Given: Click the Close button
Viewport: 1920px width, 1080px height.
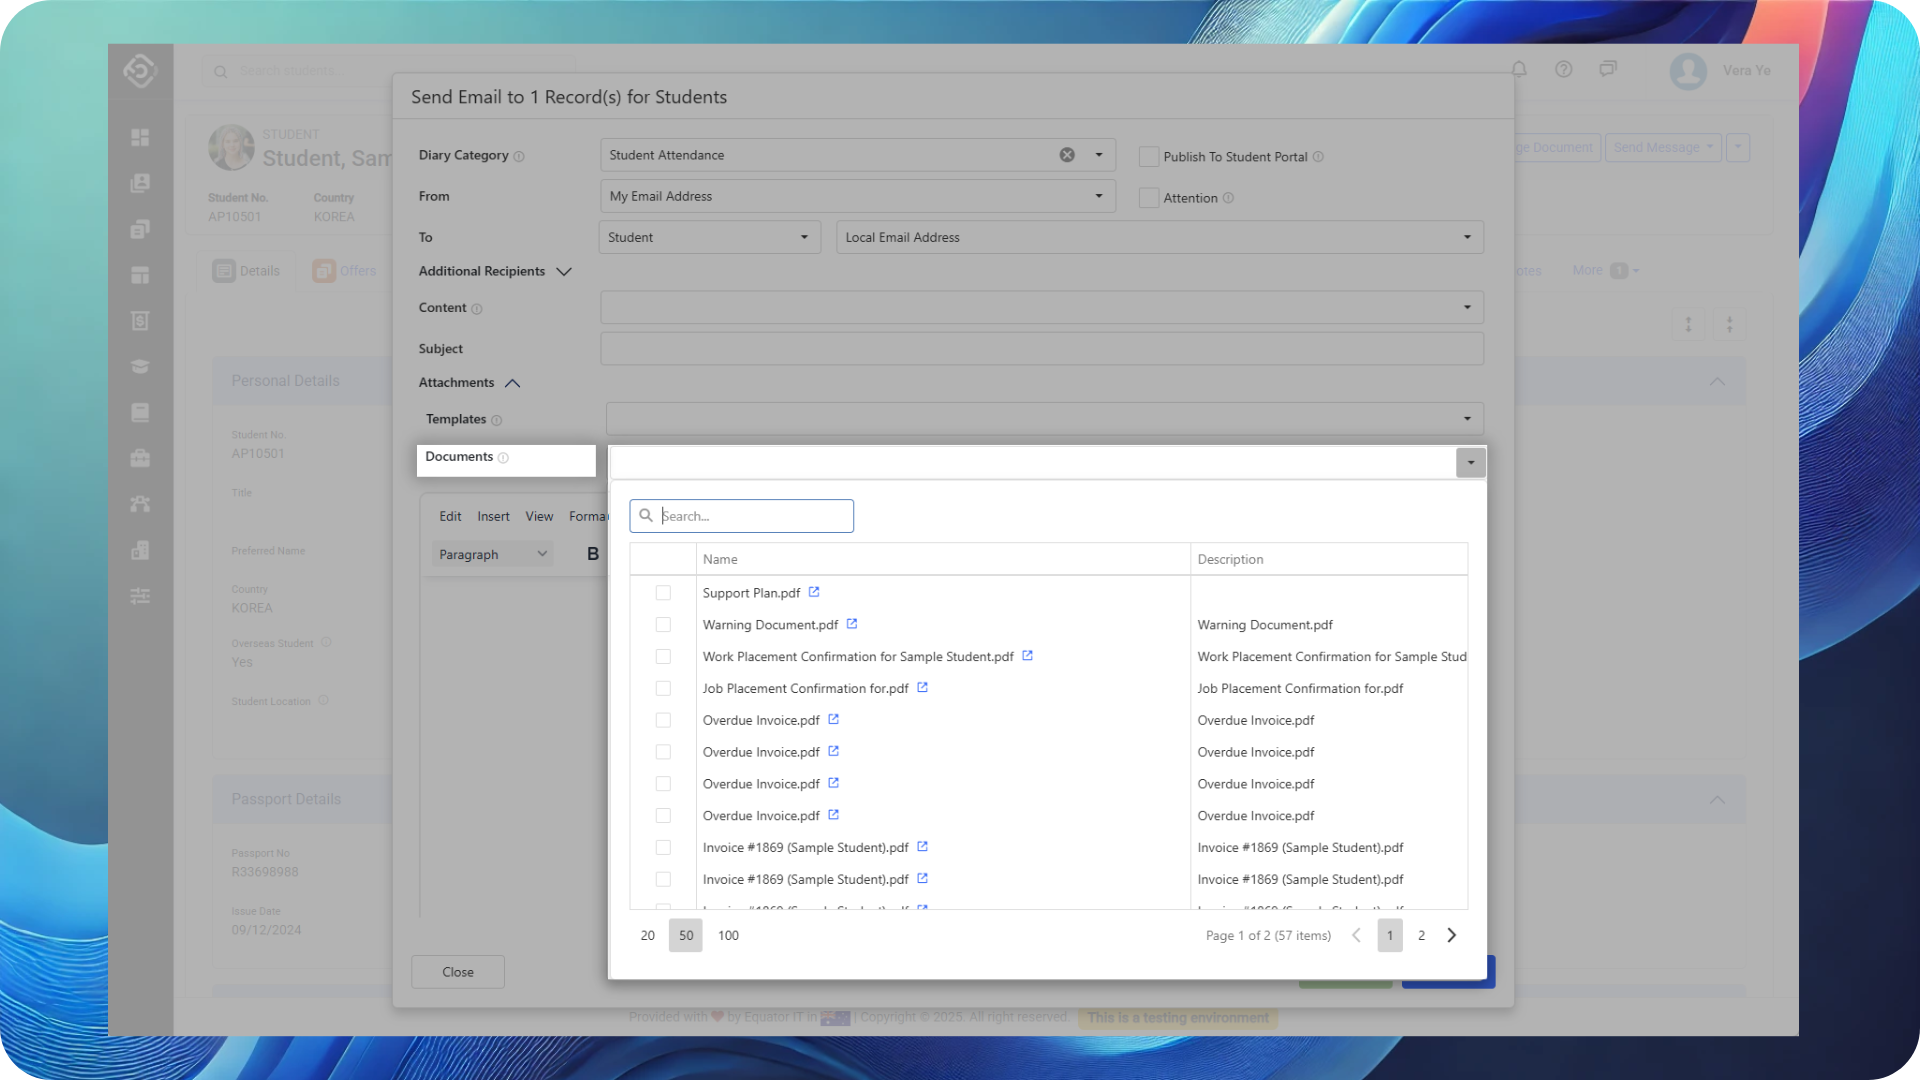Looking at the screenshot, I should click(x=458, y=972).
